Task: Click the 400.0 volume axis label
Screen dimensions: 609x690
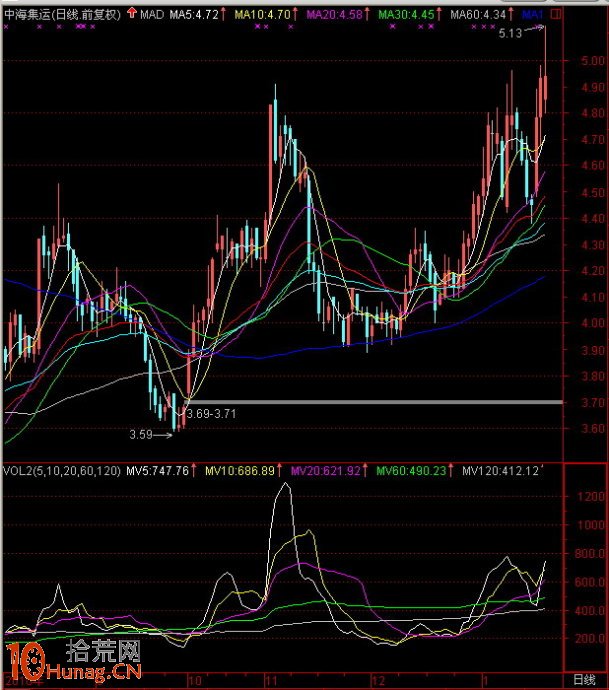Action: [590, 610]
